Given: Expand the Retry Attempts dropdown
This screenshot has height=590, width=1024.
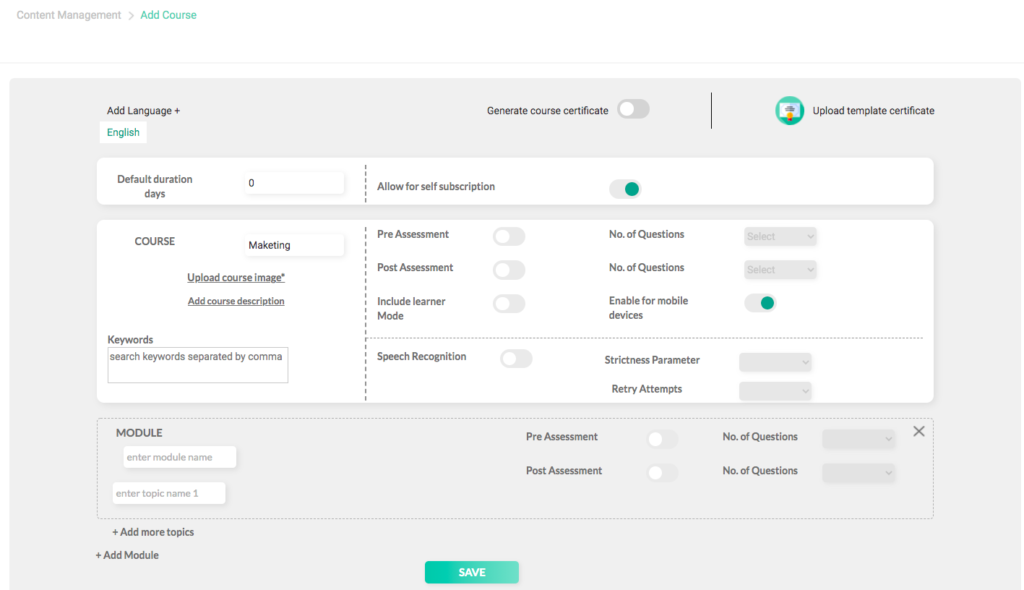Looking at the screenshot, I should (x=775, y=391).
